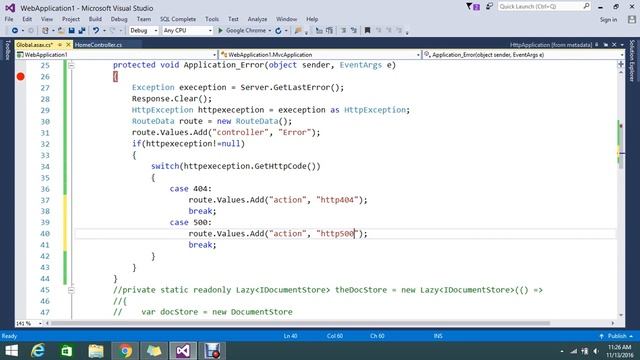
Task: Click the browser Refresh icon in toolbar
Action: (x=278, y=31)
